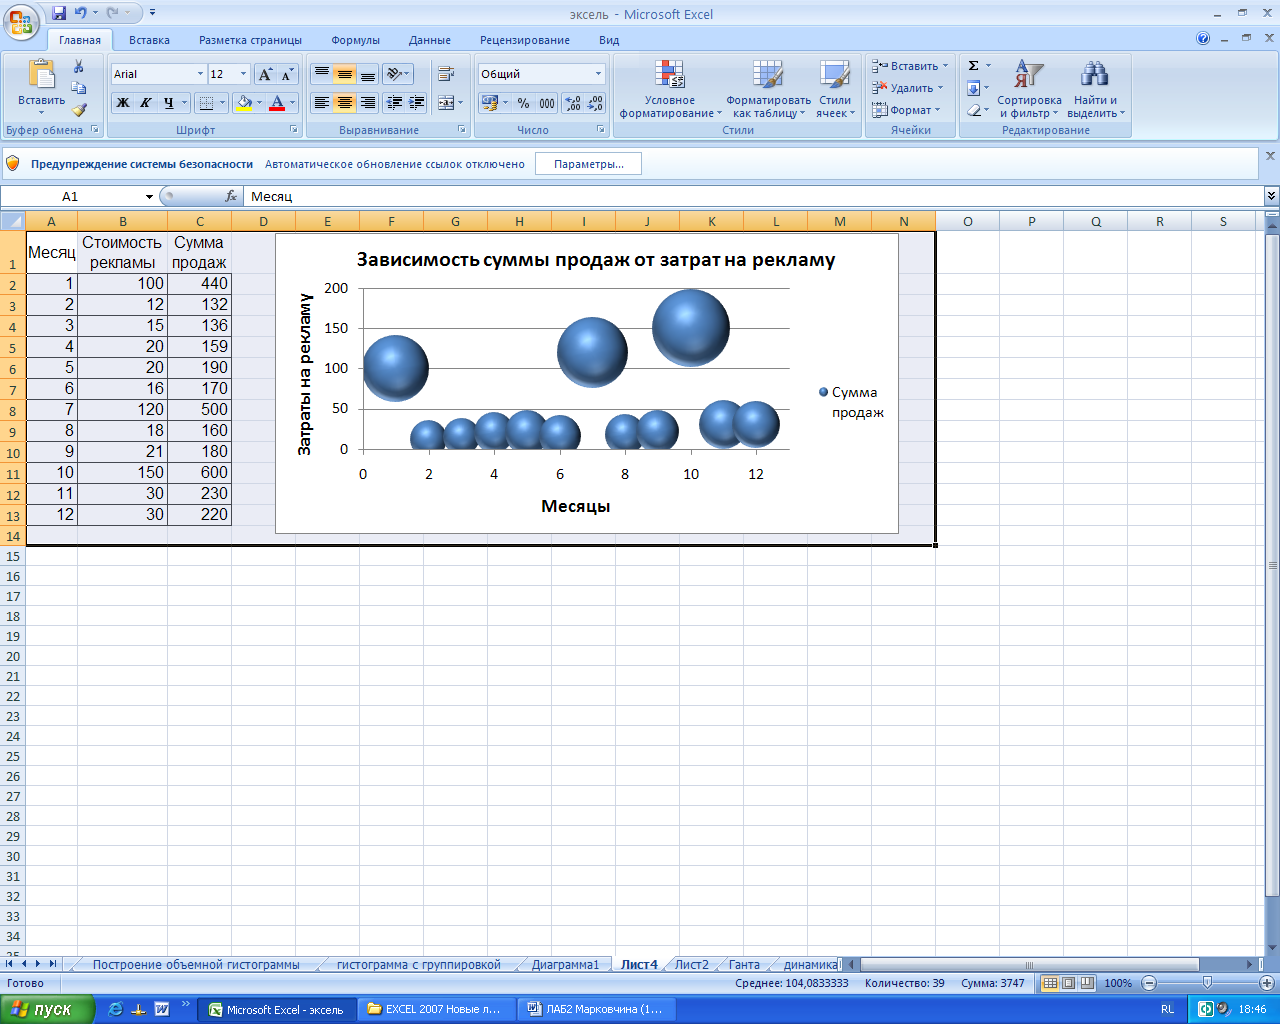Image resolution: width=1280 pixels, height=1024 pixels.
Task: Switch to the Данные ribbon tab
Action: tap(429, 40)
